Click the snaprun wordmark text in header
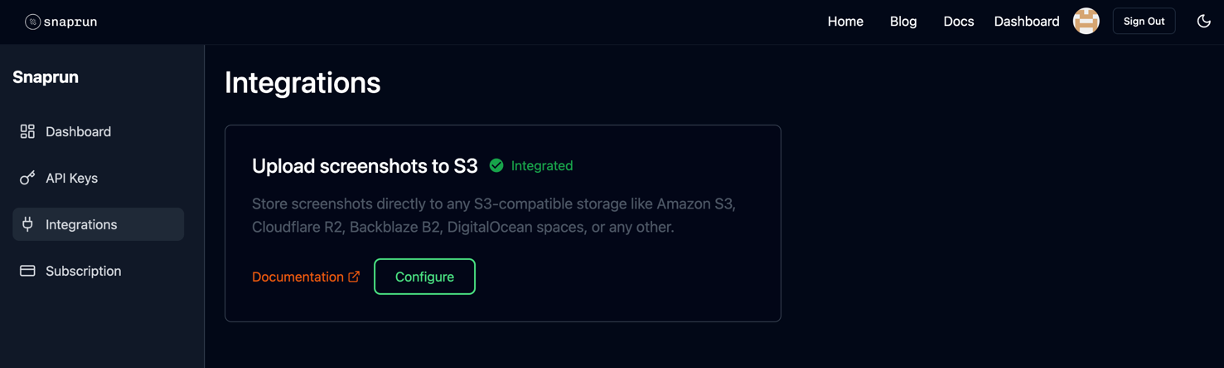The image size is (1224, 368). [x=71, y=22]
